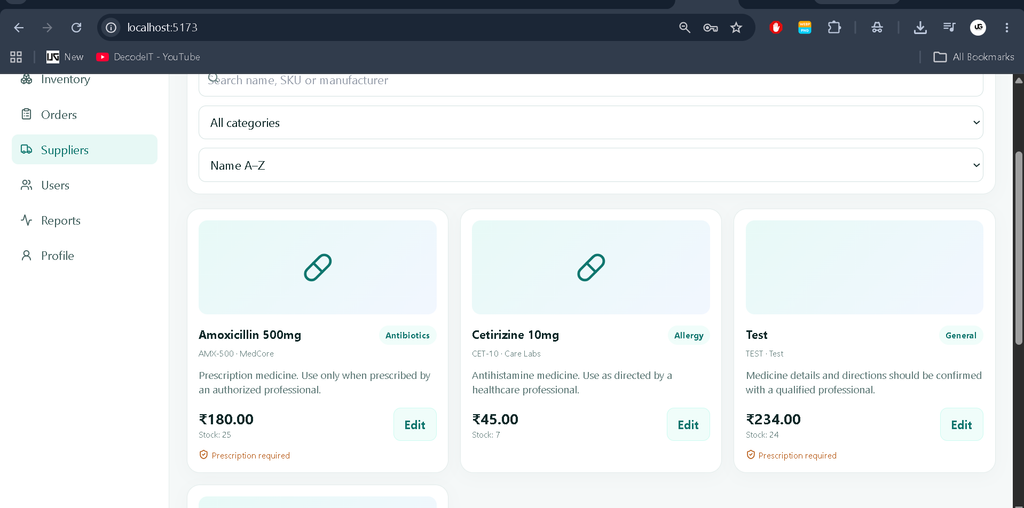Click Prescription required under Test
1024x508 pixels.
pos(791,455)
